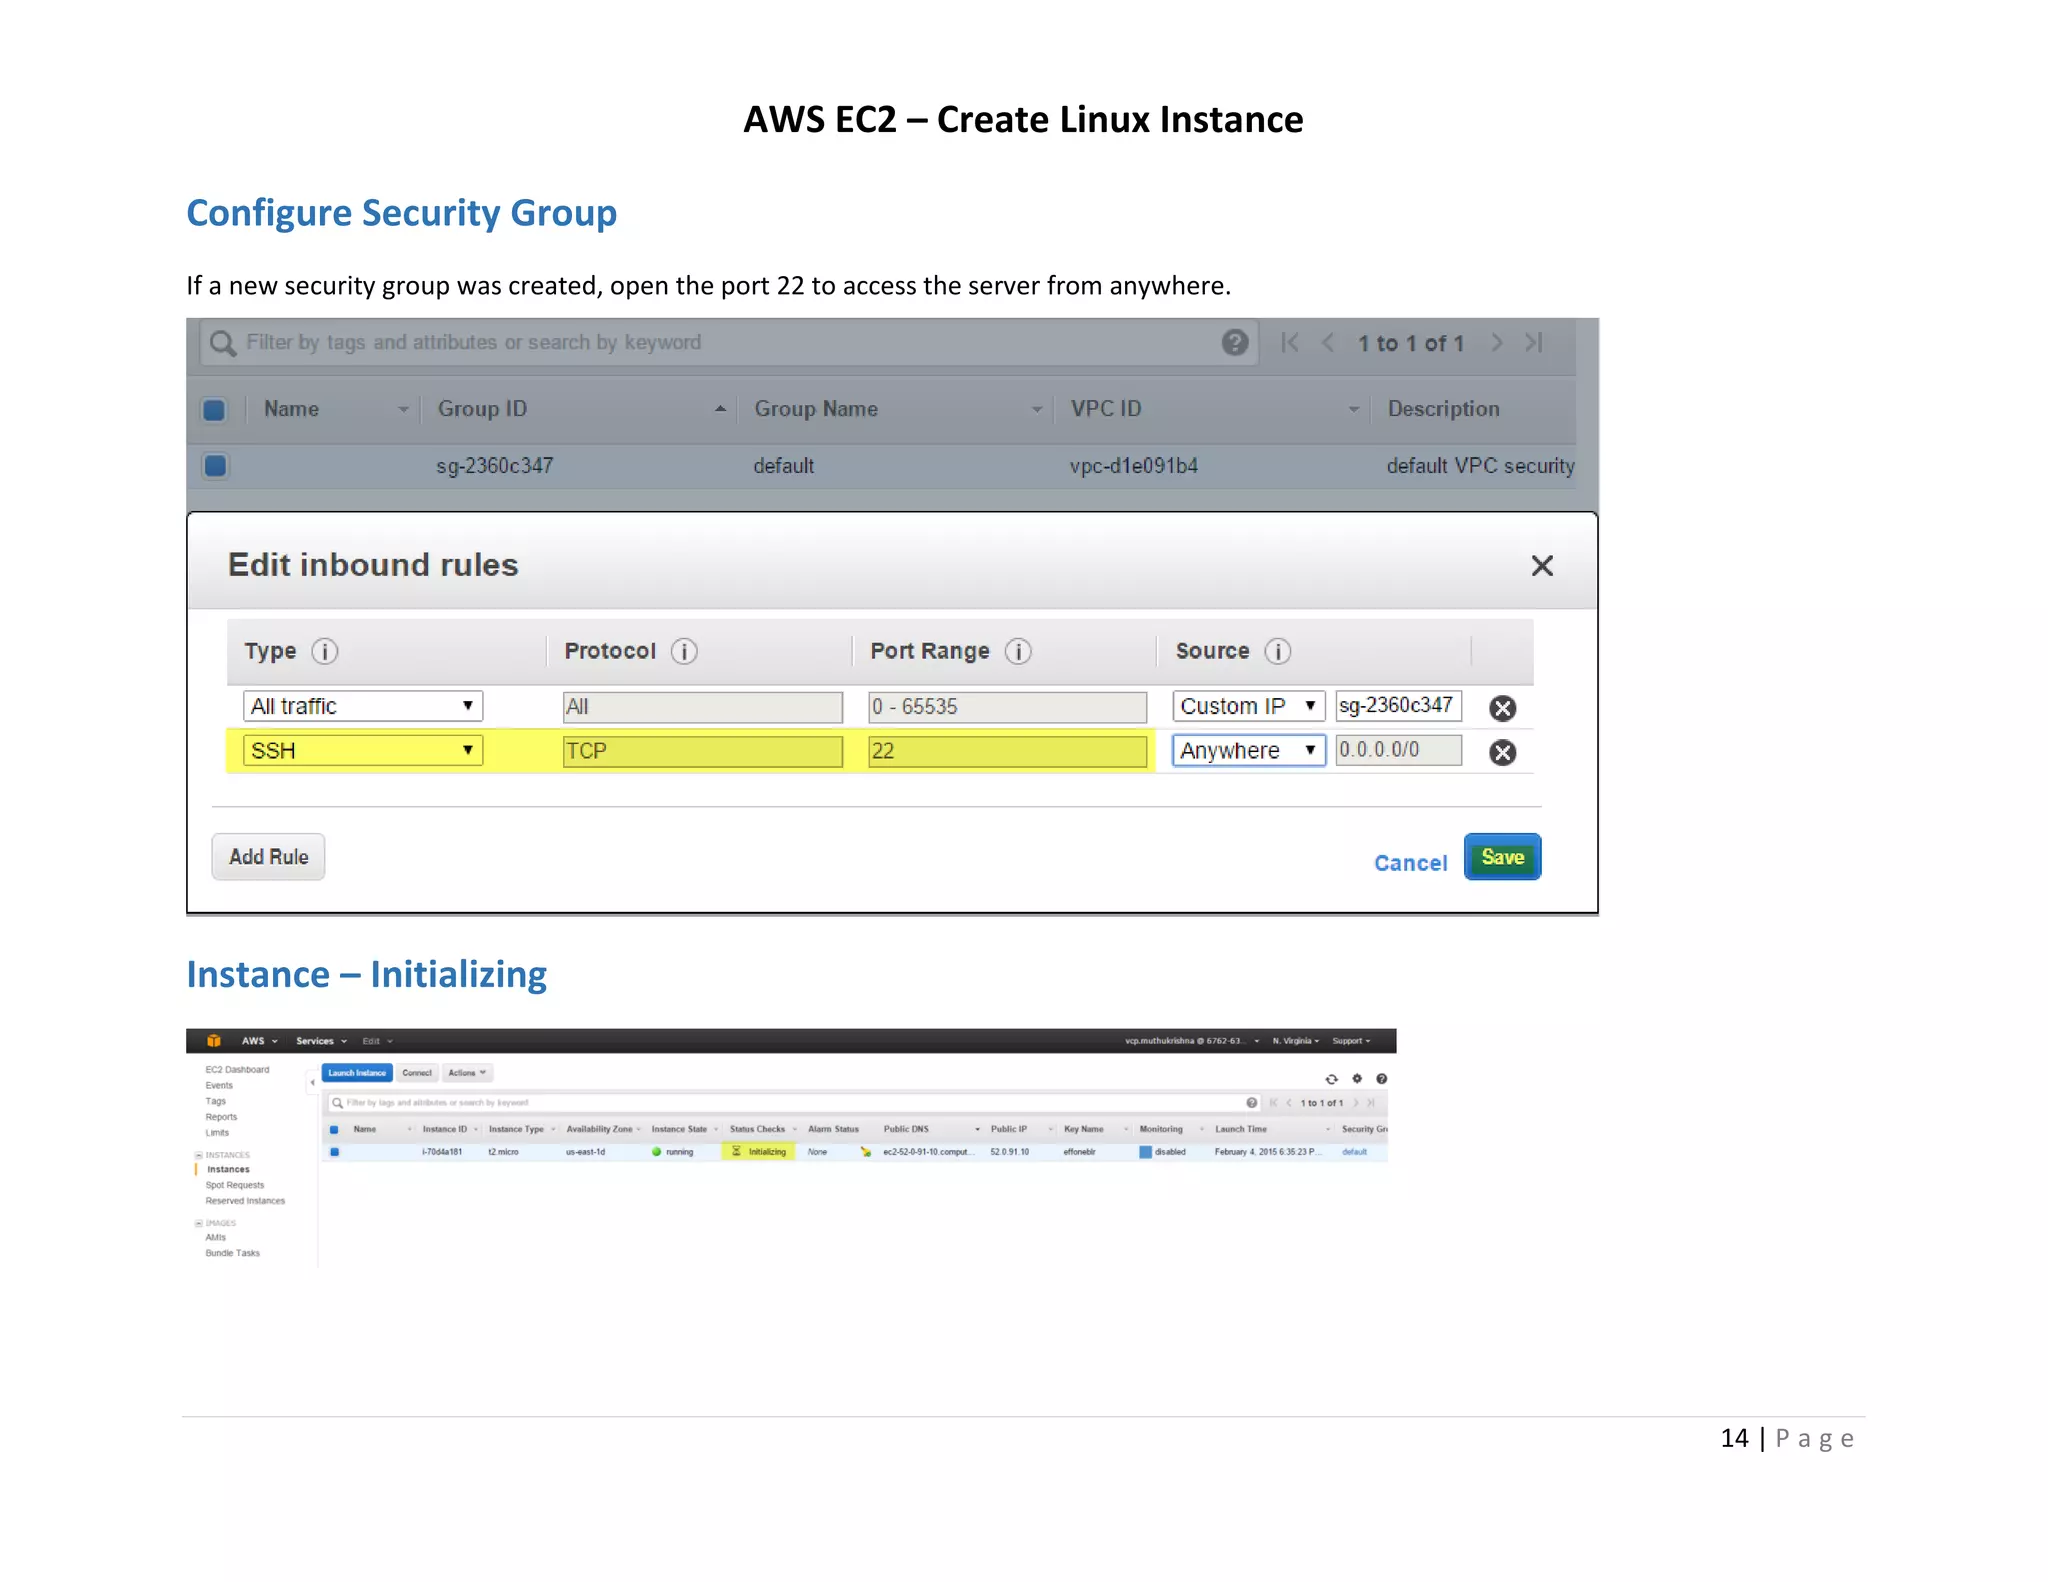Collapse the INSTANCES sidebar section
This screenshot has width=2048, height=1582.
pos(199,1155)
